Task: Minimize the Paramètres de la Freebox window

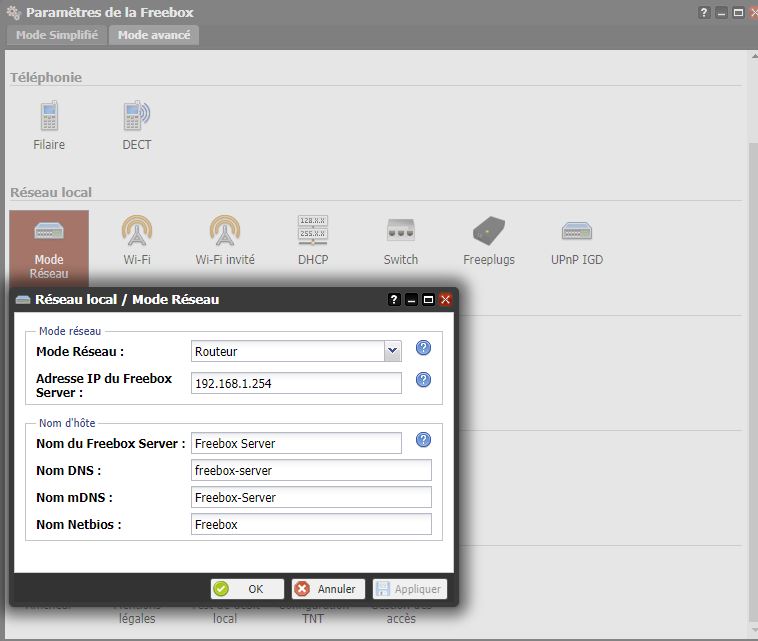Action: pos(721,13)
